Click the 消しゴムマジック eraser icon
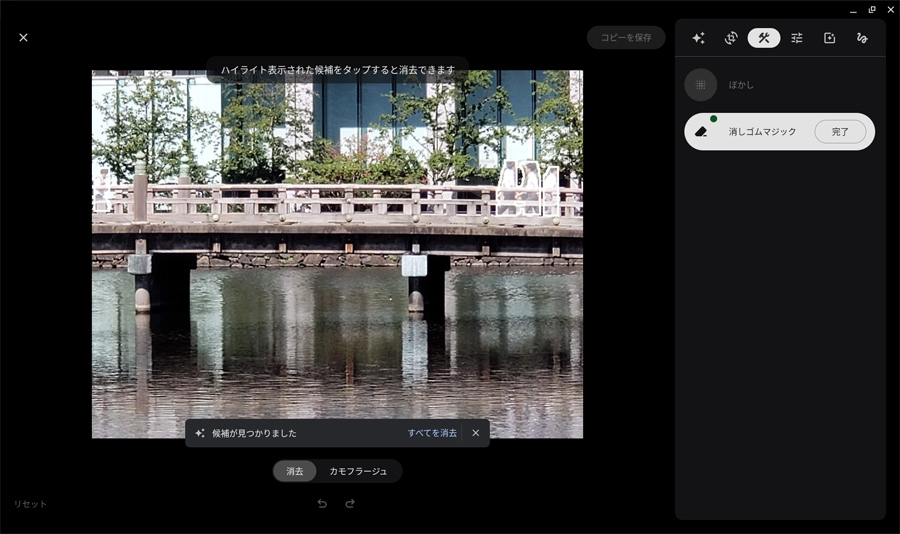The width and height of the screenshot is (900, 534). click(701, 131)
